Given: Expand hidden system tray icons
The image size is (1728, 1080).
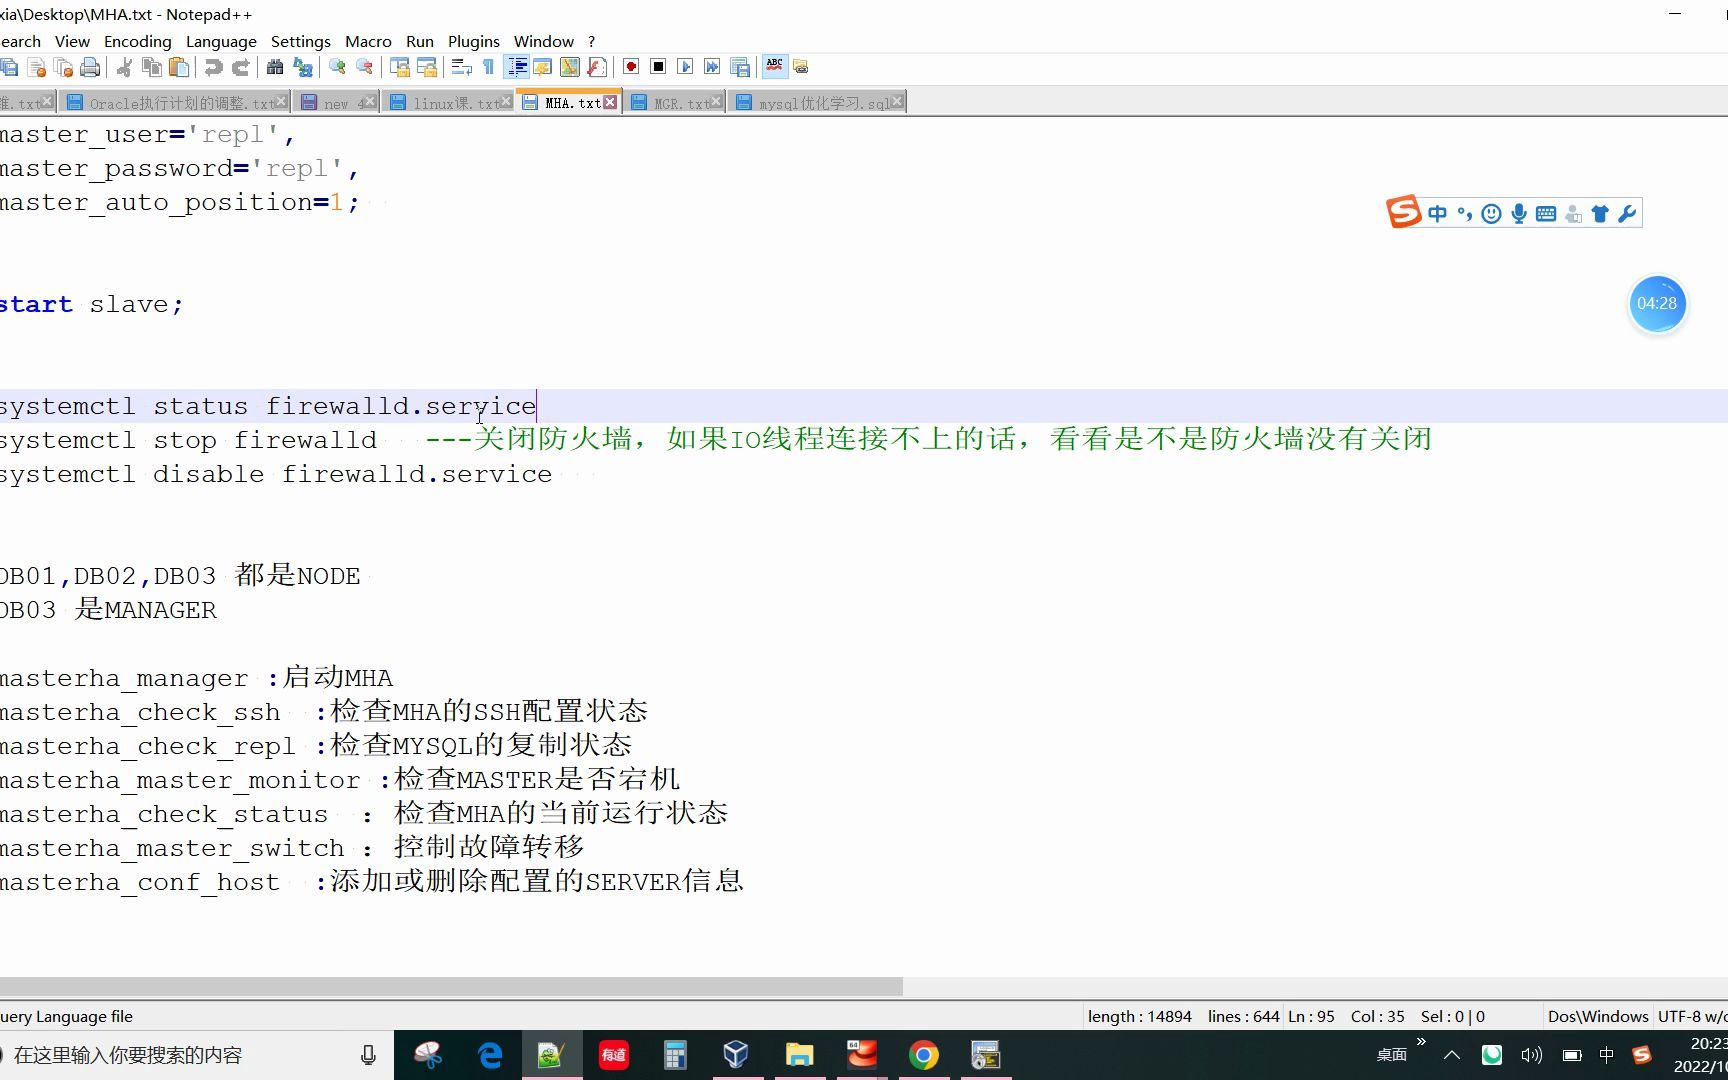Looking at the screenshot, I should pyautogui.click(x=1451, y=1054).
